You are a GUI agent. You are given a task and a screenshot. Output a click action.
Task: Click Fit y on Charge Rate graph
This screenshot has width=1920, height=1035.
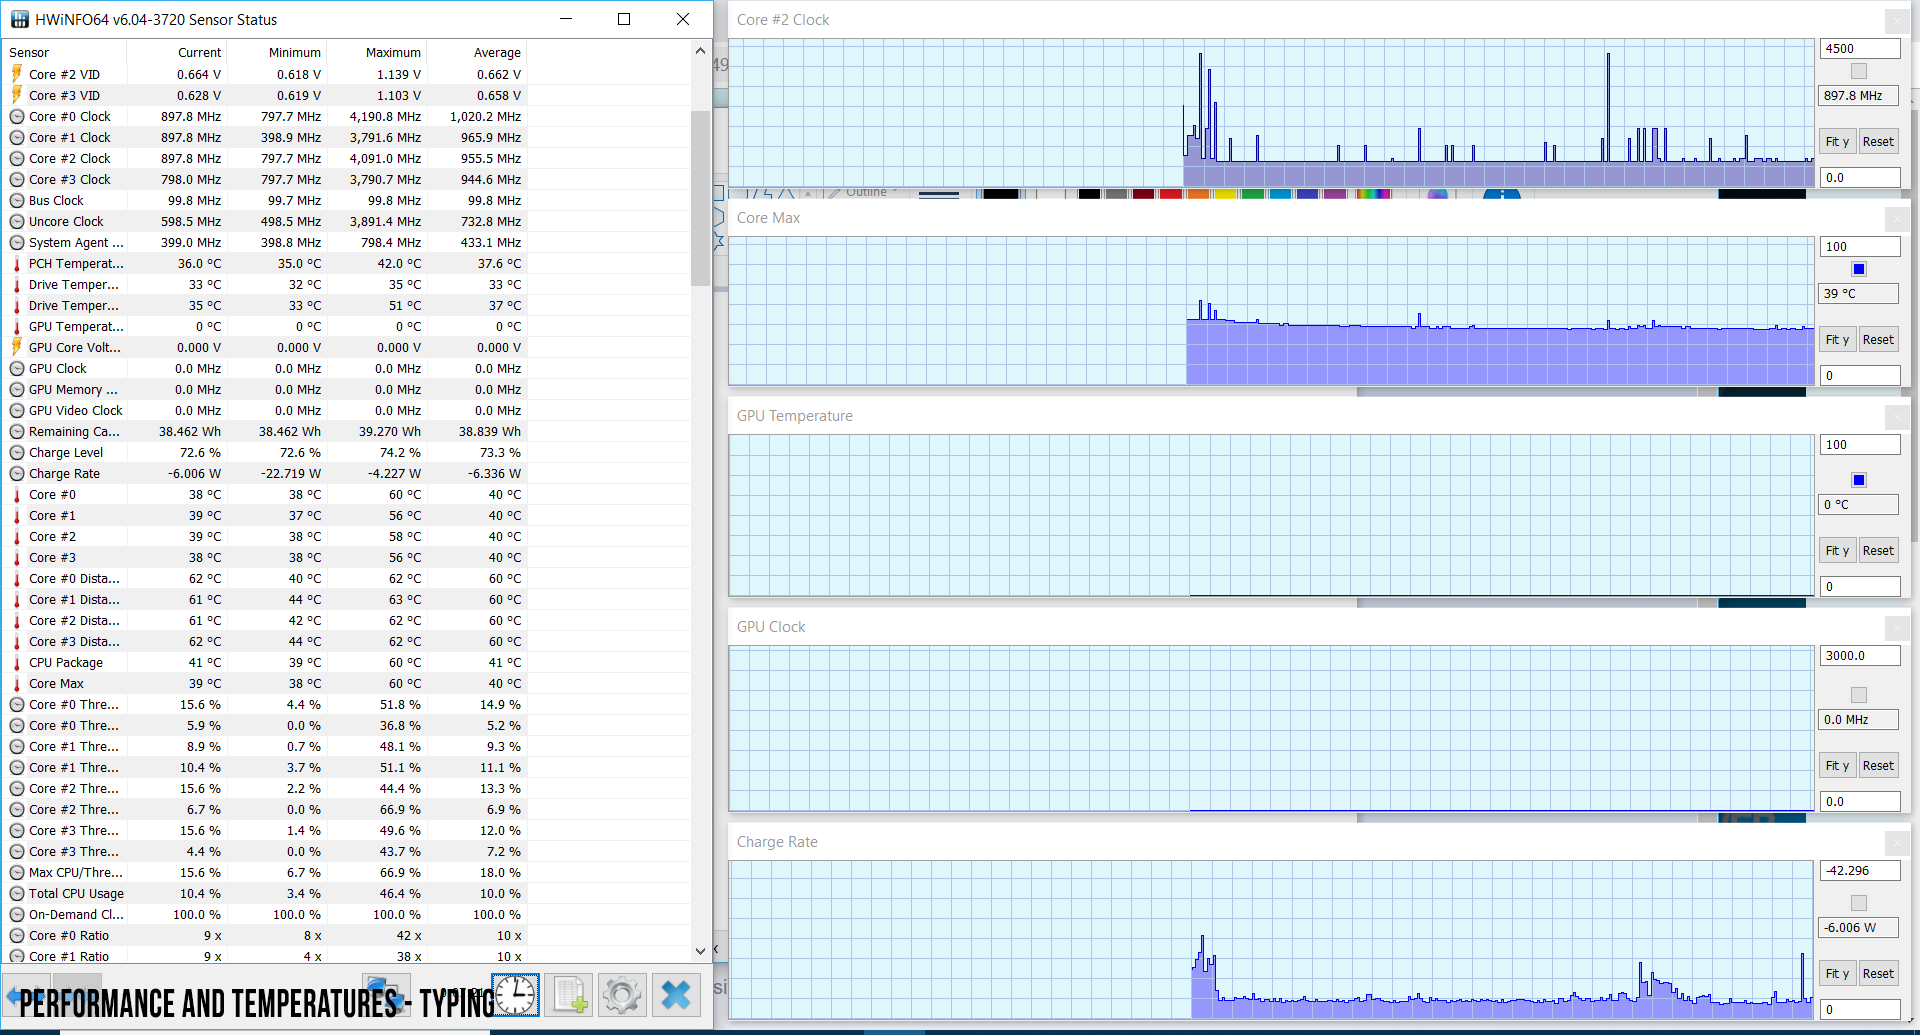point(1837,974)
